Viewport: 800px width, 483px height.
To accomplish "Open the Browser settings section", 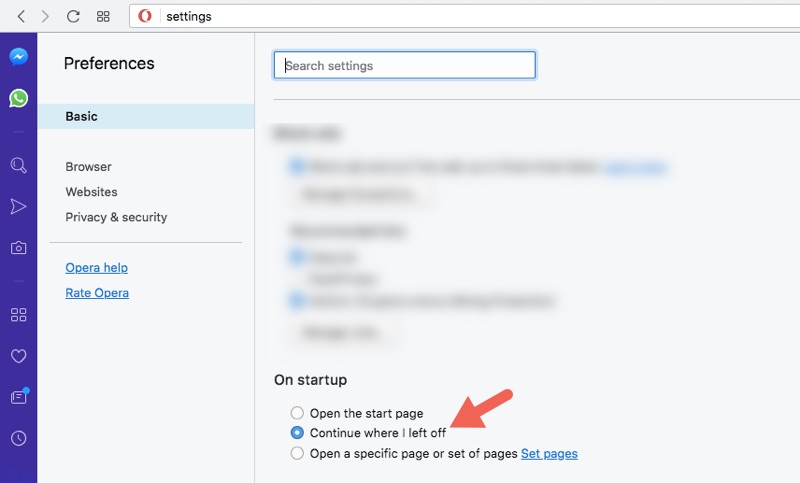I will 88,167.
